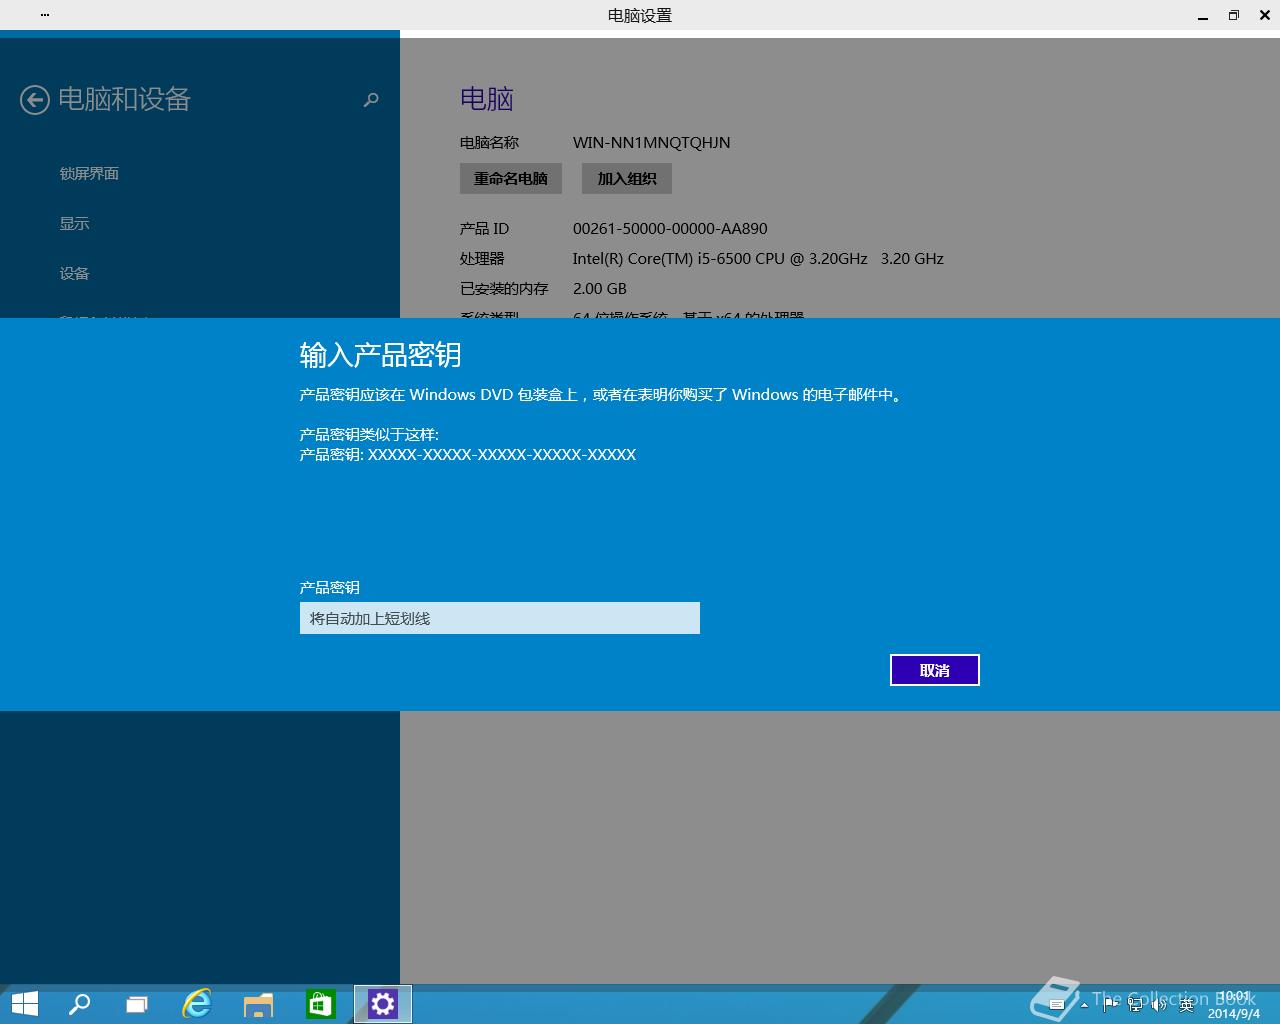Click the 英 input language indicator
Image resolution: width=1280 pixels, height=1024 pixels.
click(1187, 1005)
